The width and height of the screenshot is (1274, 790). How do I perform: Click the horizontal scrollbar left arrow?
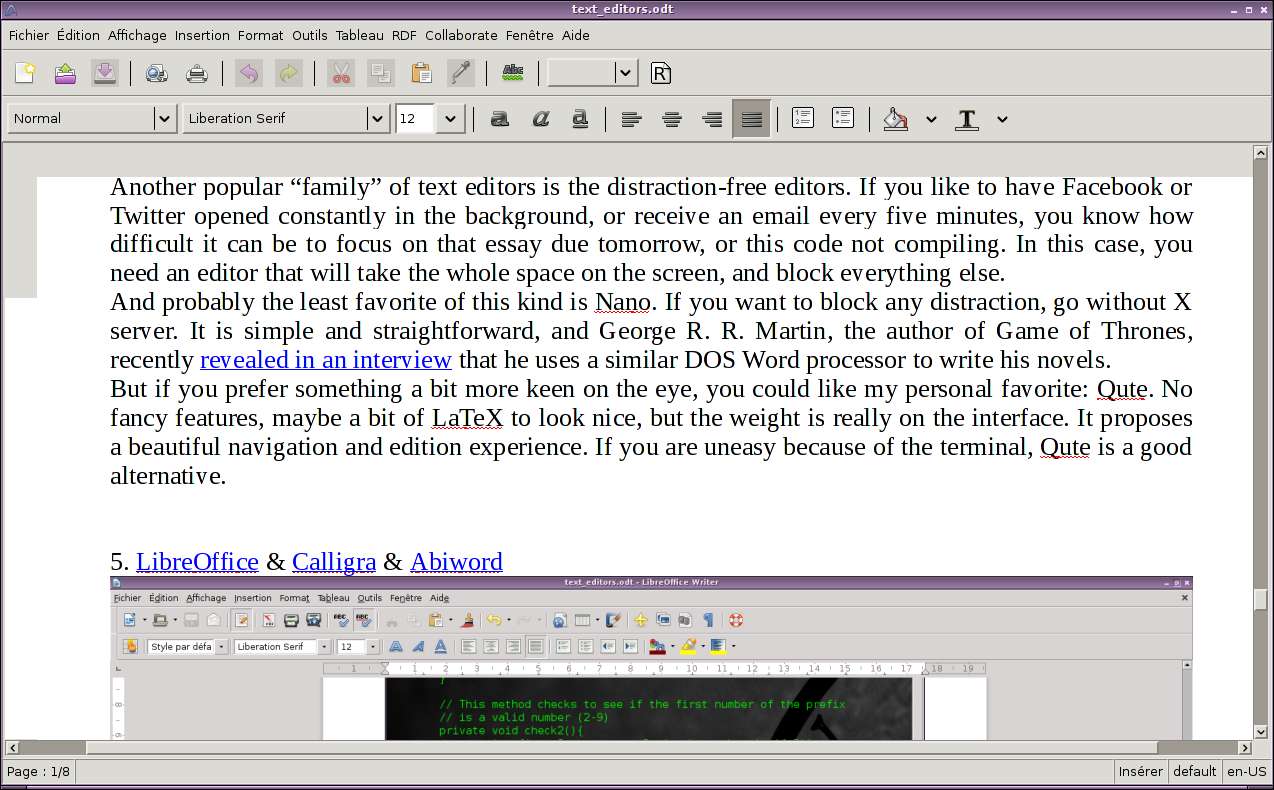pos(12,747)
